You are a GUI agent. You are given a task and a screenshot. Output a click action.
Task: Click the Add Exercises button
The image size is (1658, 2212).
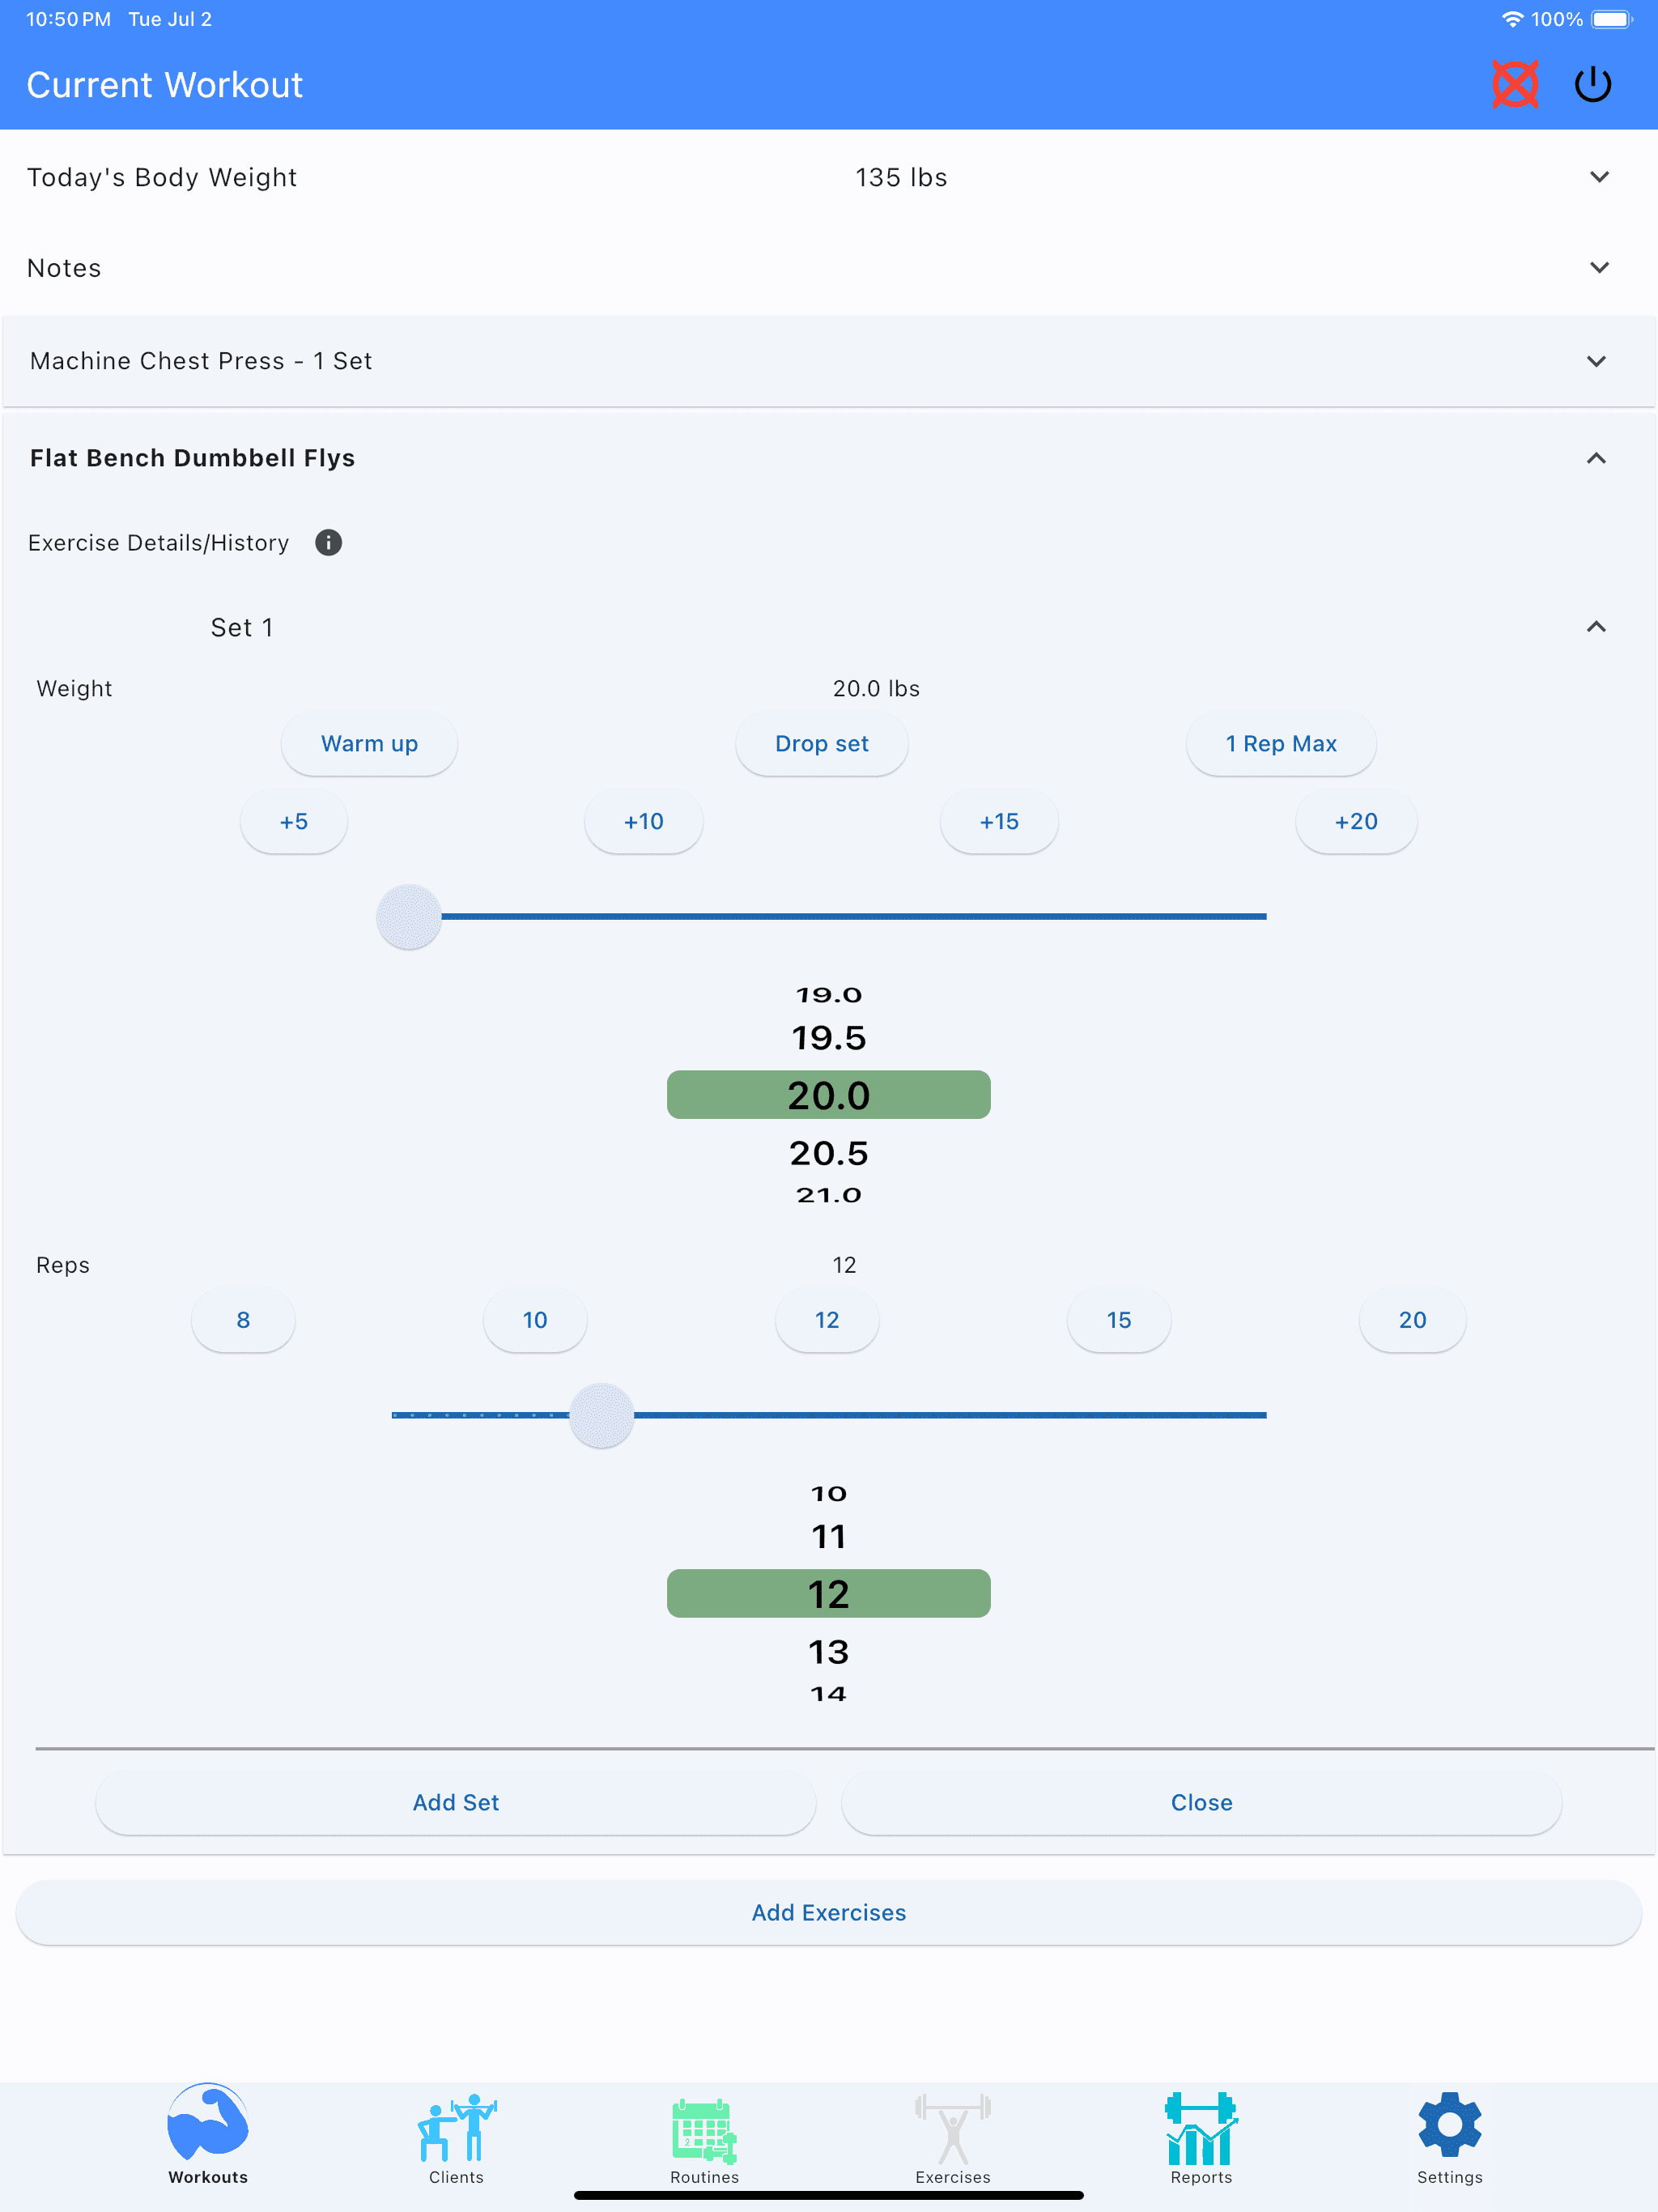pos(829,1912)
